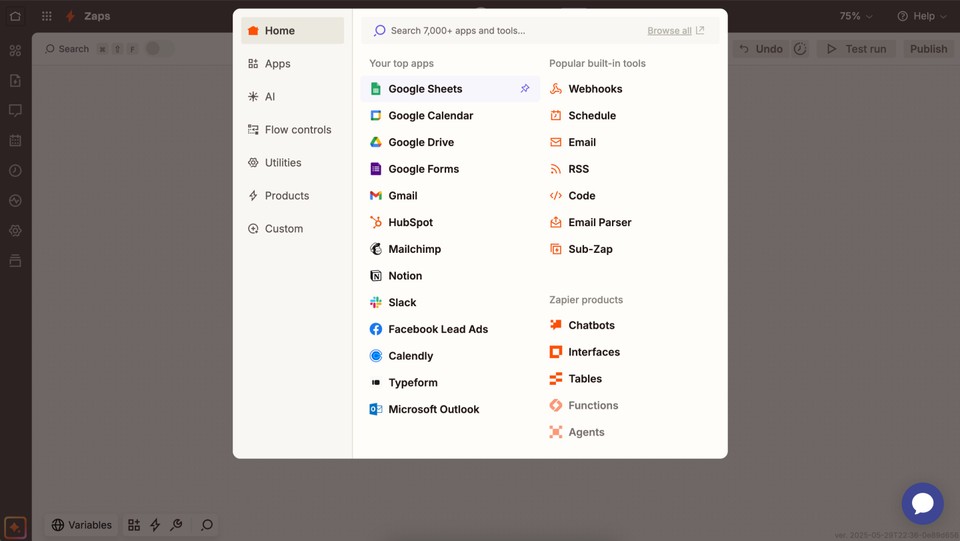Viewport: 960px width, 541px height.
Task: Open sidebar calendar icon
Action: click(15, 141)
